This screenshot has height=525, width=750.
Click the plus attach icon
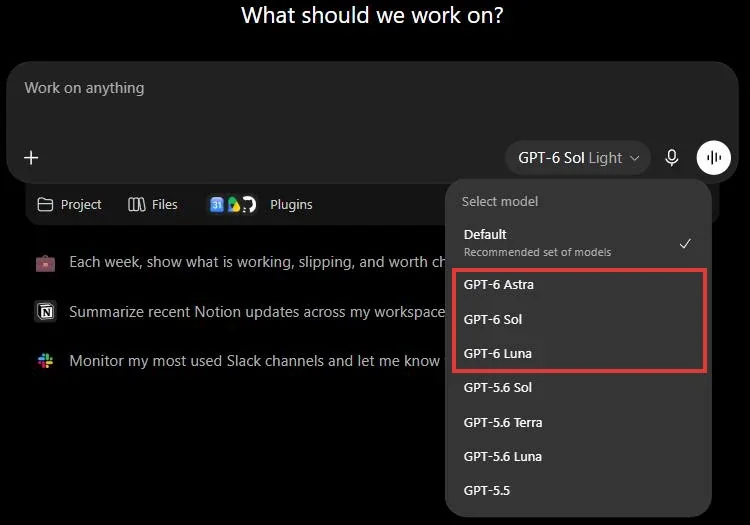[x=31, y=158]
